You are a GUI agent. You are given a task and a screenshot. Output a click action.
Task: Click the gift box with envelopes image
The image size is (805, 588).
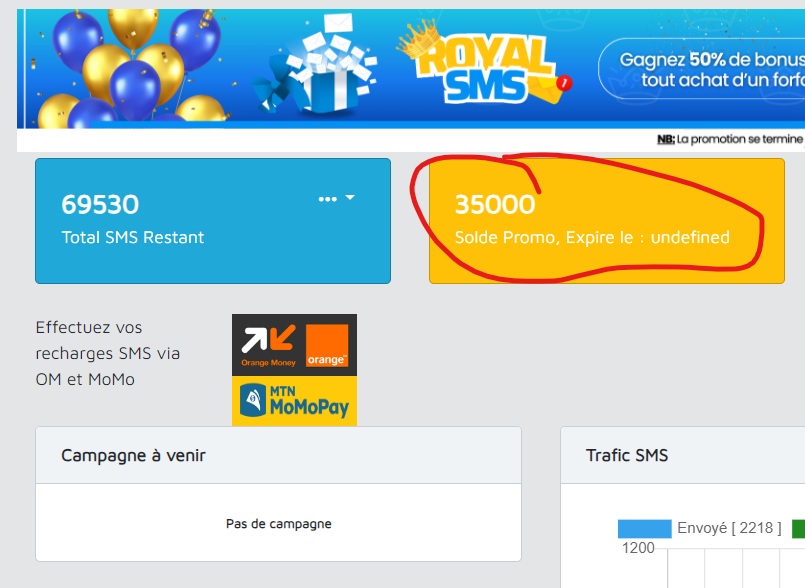click(318, 64)
